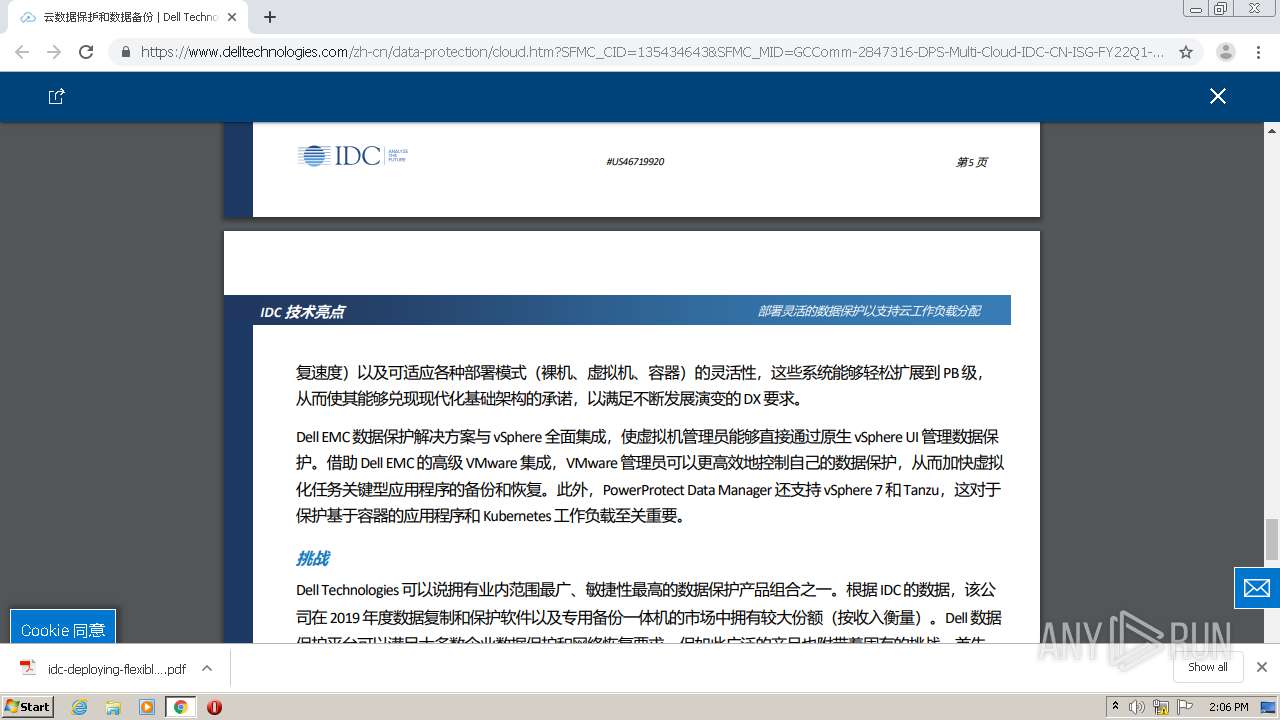The image size is (1280, 720).
Task: Click the 第5页 page number text
Action: (971, 162)
